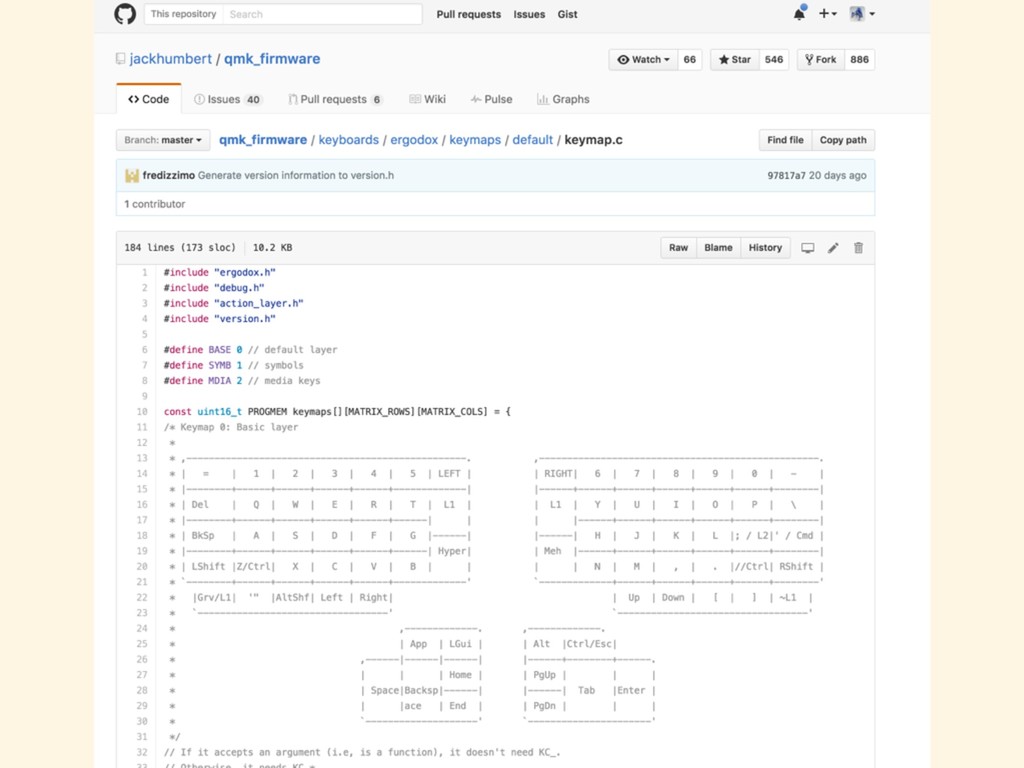Open the GitHub Octocat logo home page
The image size is (1024, 768).
pyautogui.click(x=125, y=14)
